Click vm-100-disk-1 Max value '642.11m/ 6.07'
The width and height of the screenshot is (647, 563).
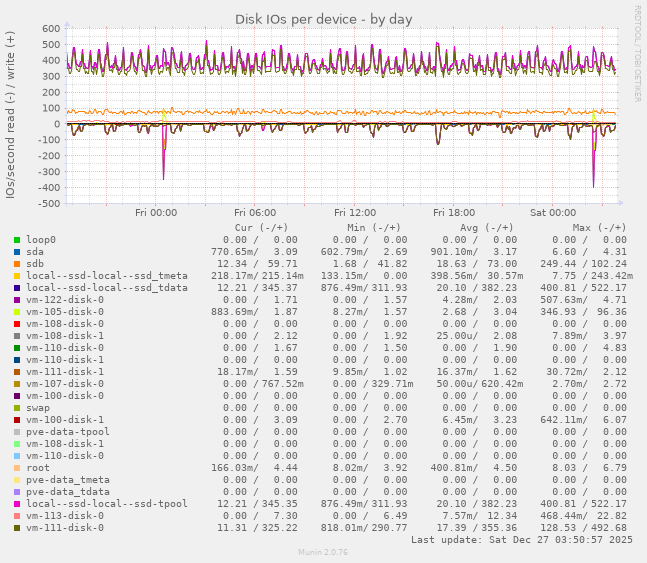tap(583, 420)
